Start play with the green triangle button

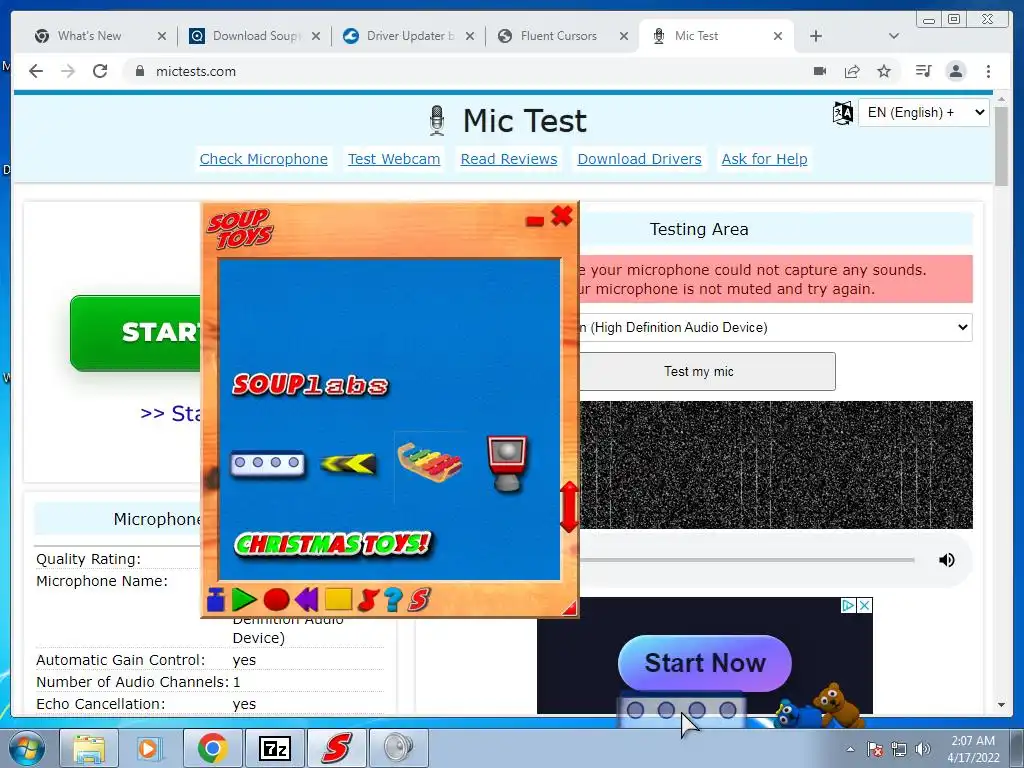(x=244, y=600)
